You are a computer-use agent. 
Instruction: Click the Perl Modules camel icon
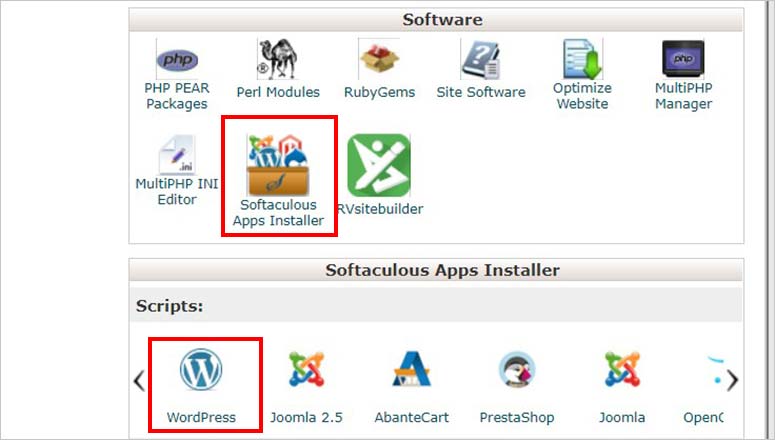click(x=278, y=59)
